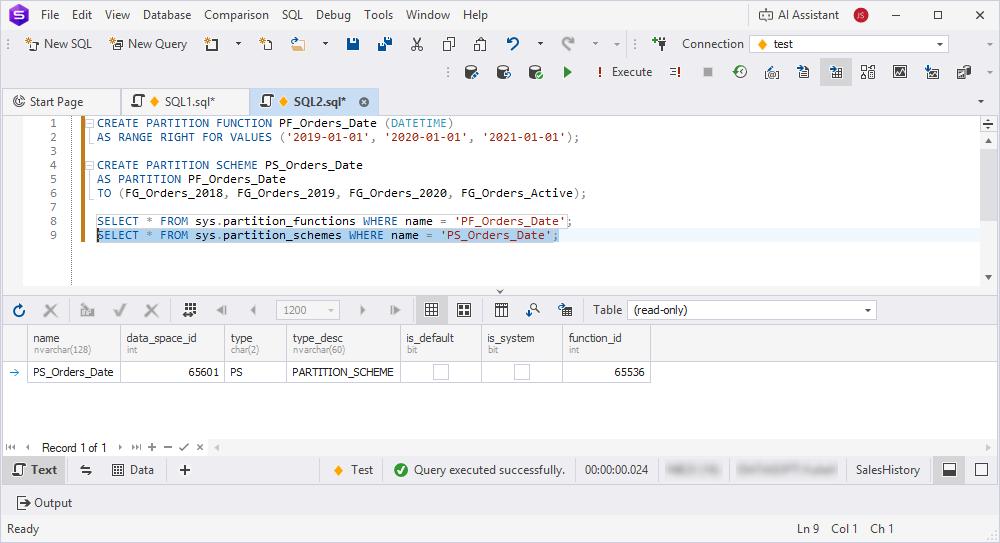Screen dimensions: 1000x543
Task: Click the visible columns icon
Action: [x=501, y=310]
